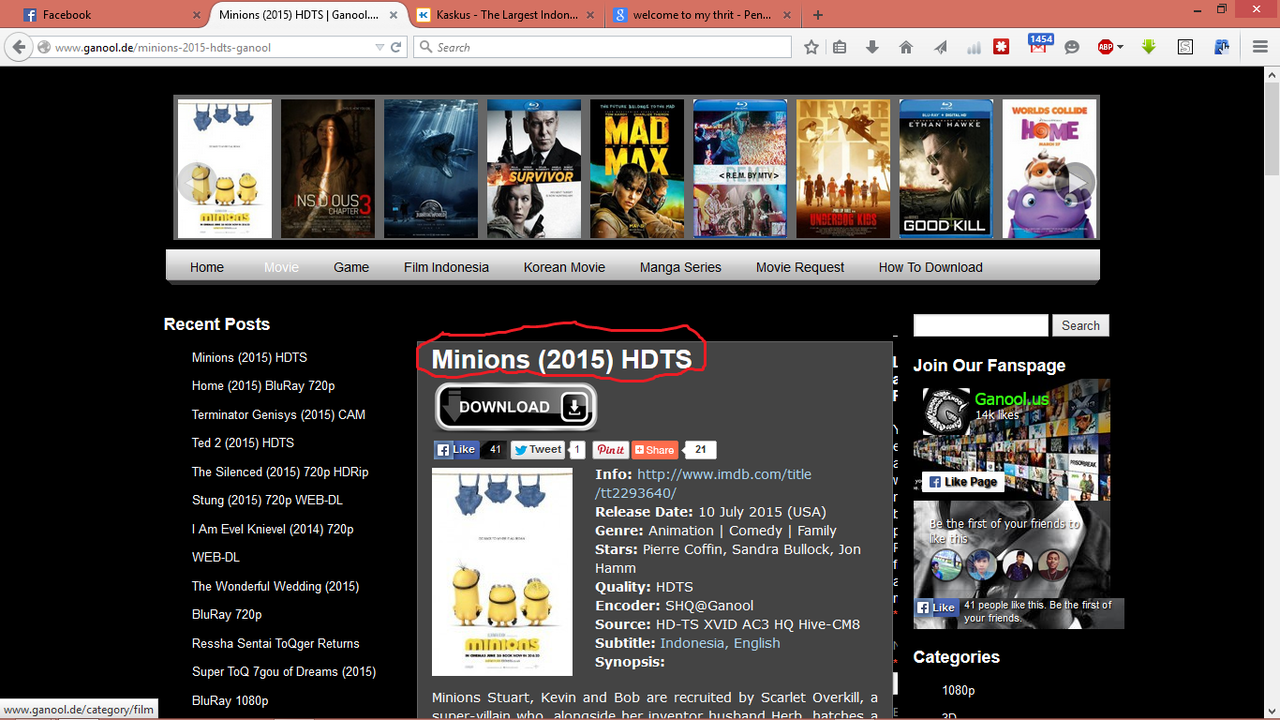
Task: Open the How To Download menu
Action: point(930,267)
